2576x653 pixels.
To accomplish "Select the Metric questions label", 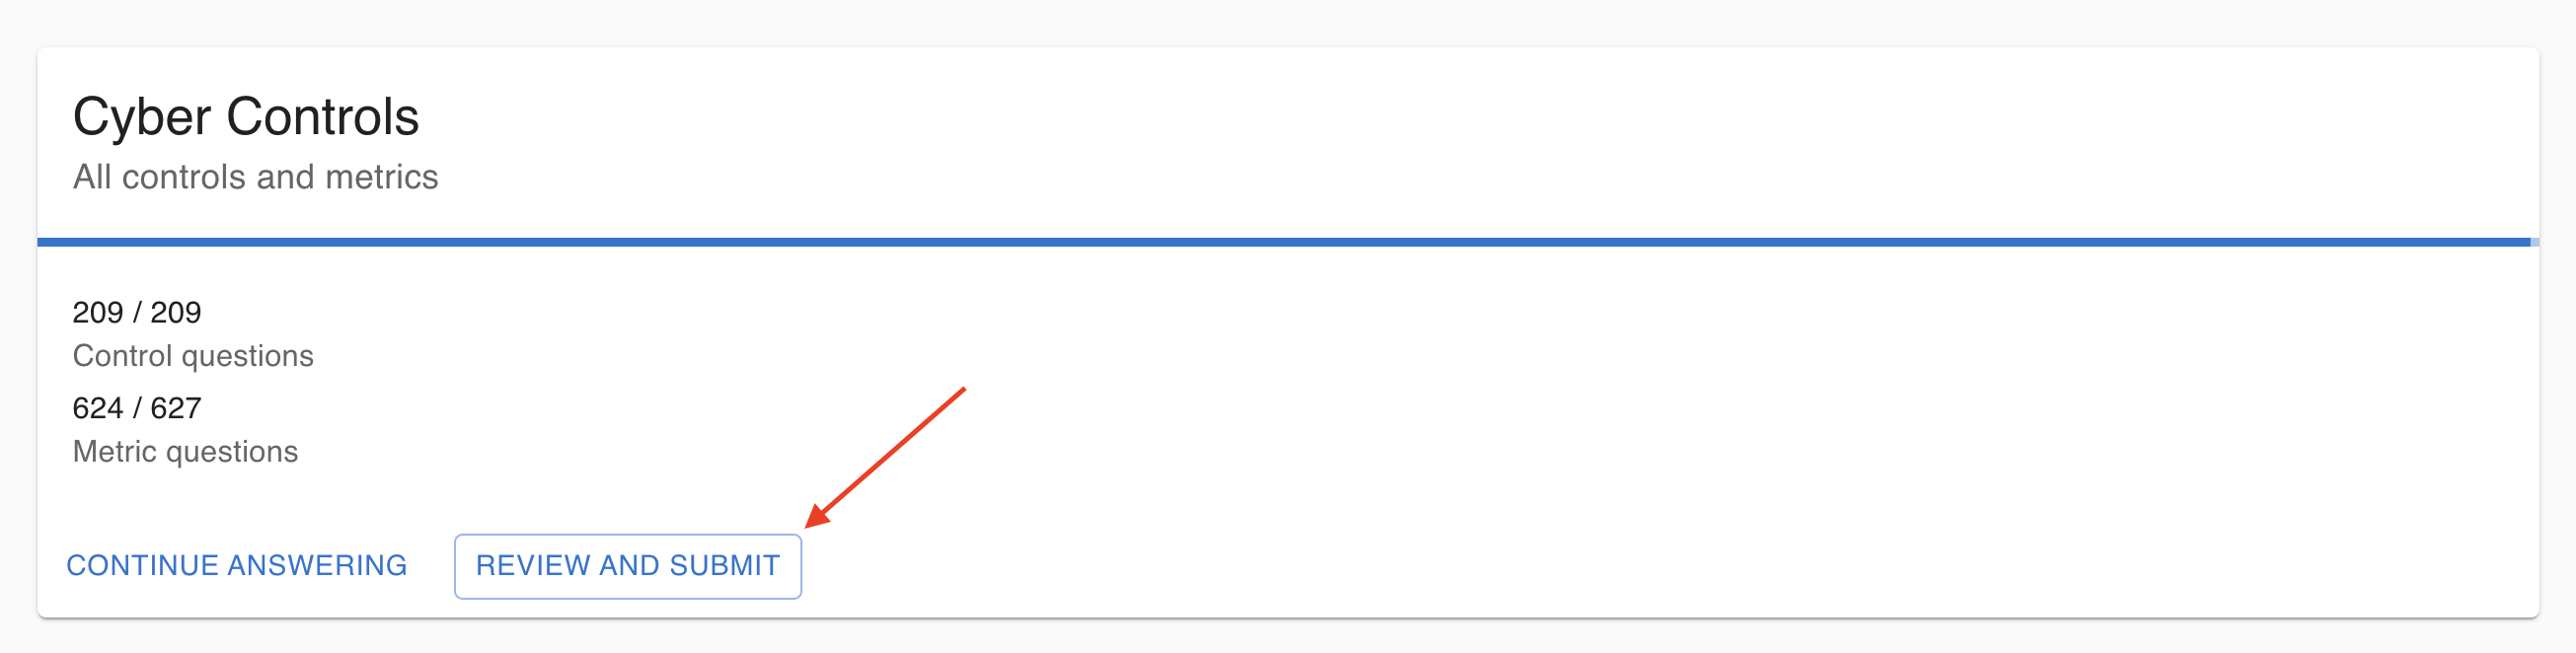I will [185, 452].
